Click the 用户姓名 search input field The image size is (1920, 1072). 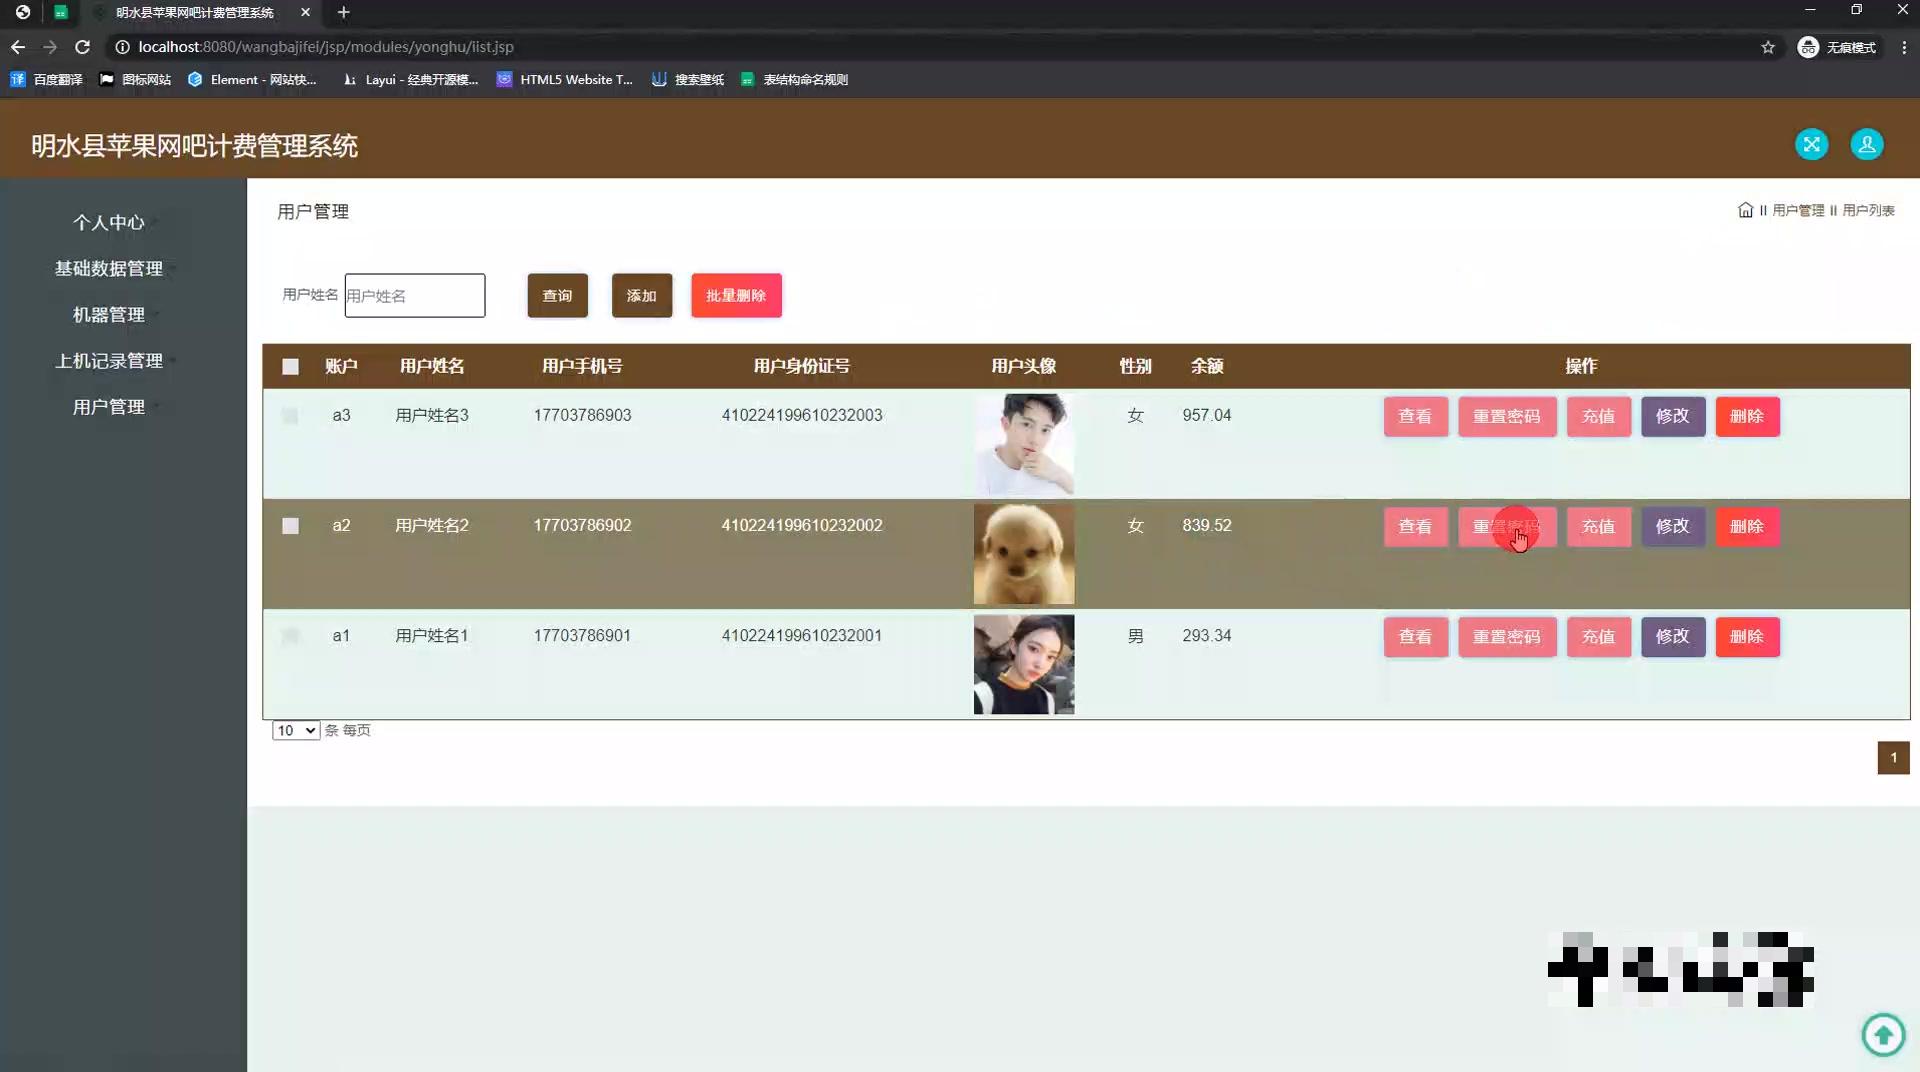(414, 295)
